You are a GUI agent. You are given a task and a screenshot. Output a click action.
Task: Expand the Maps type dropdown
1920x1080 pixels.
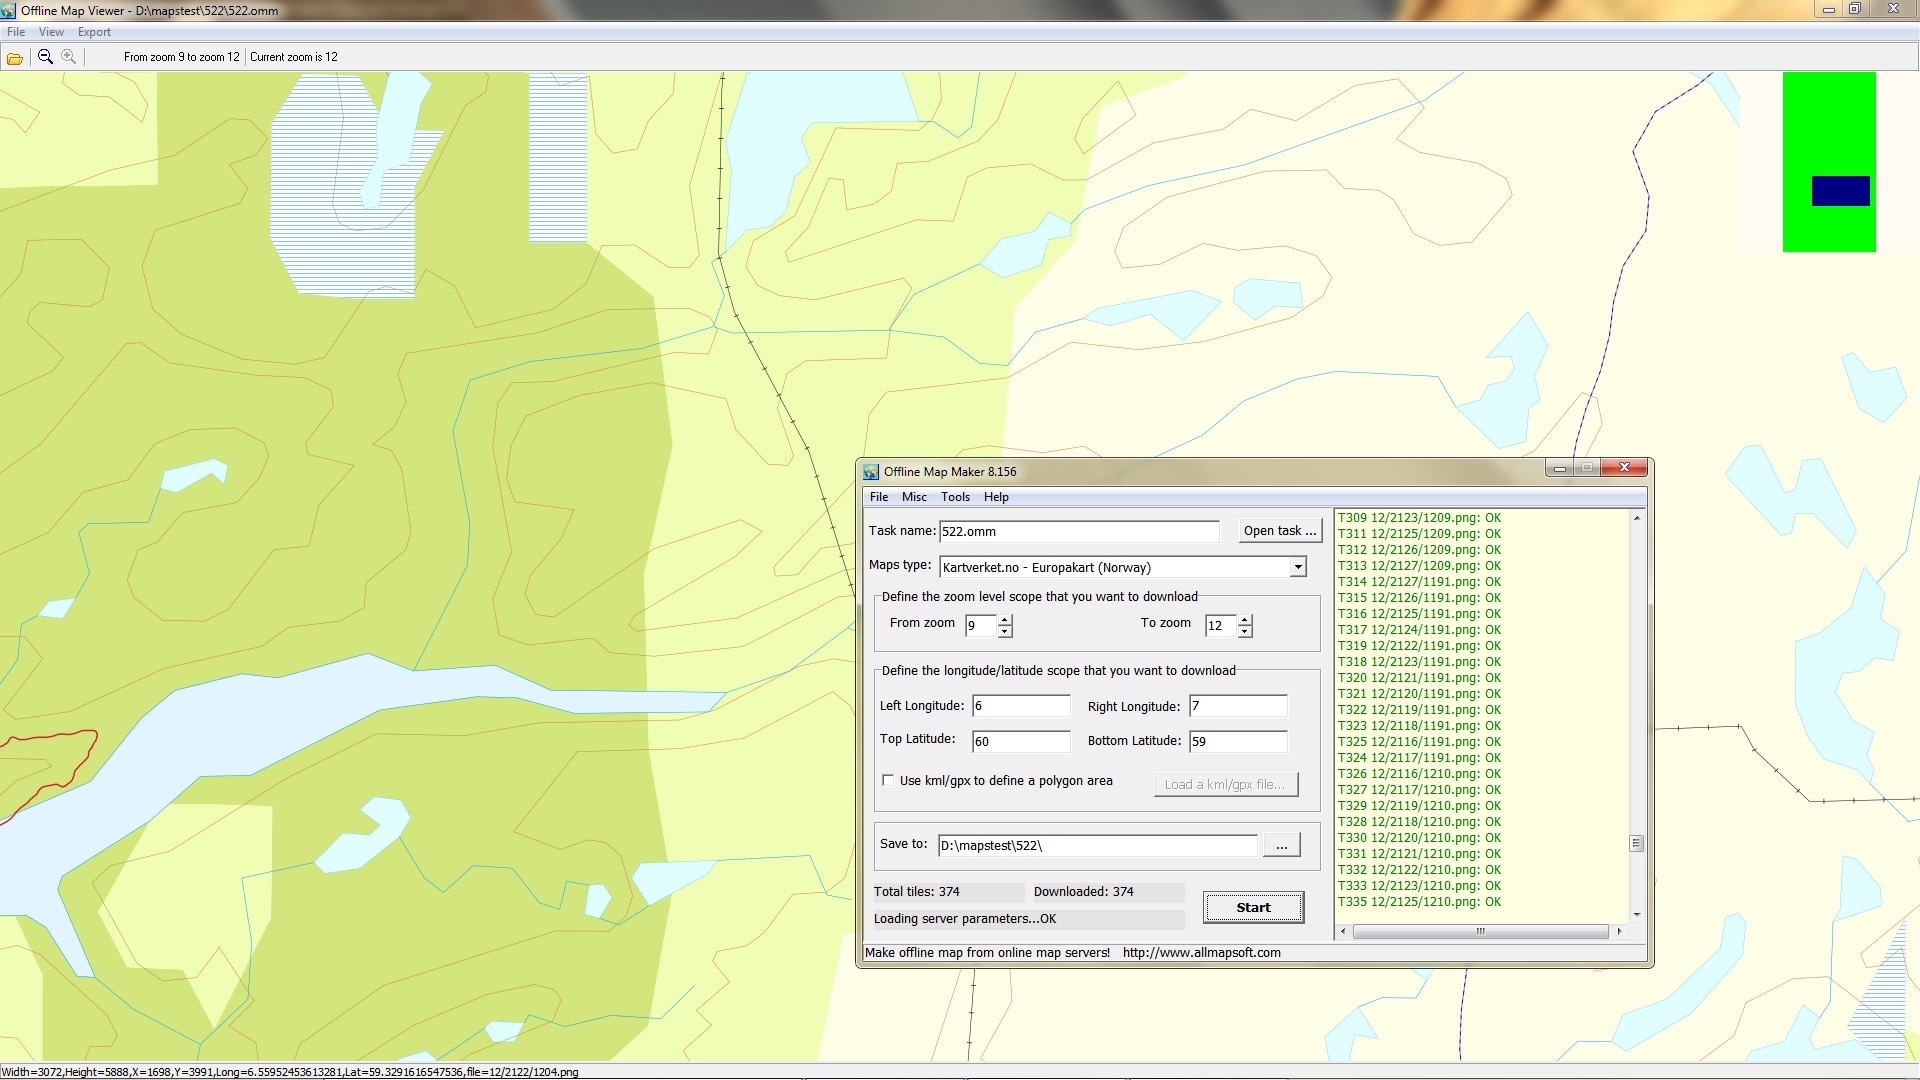1297,567
